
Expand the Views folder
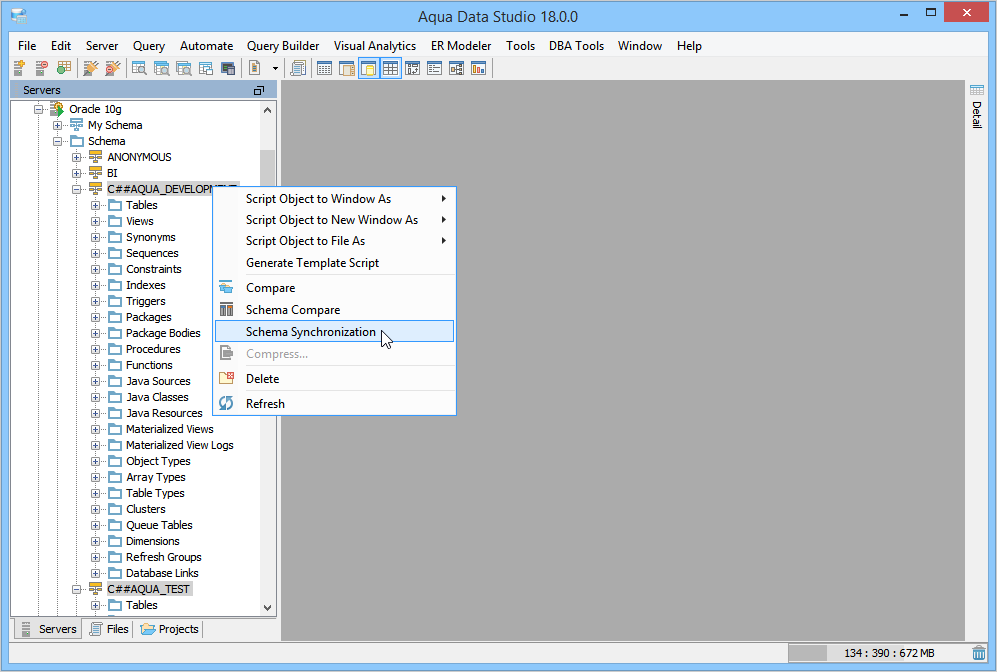tap(95, 221)
